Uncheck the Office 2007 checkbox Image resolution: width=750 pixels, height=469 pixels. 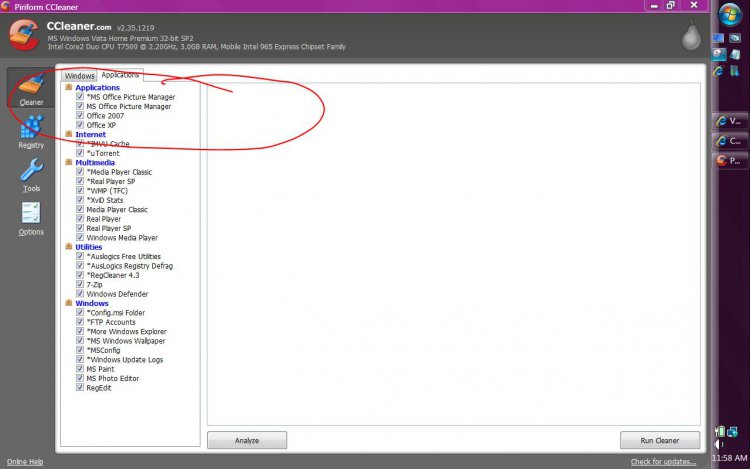(80, 115)
